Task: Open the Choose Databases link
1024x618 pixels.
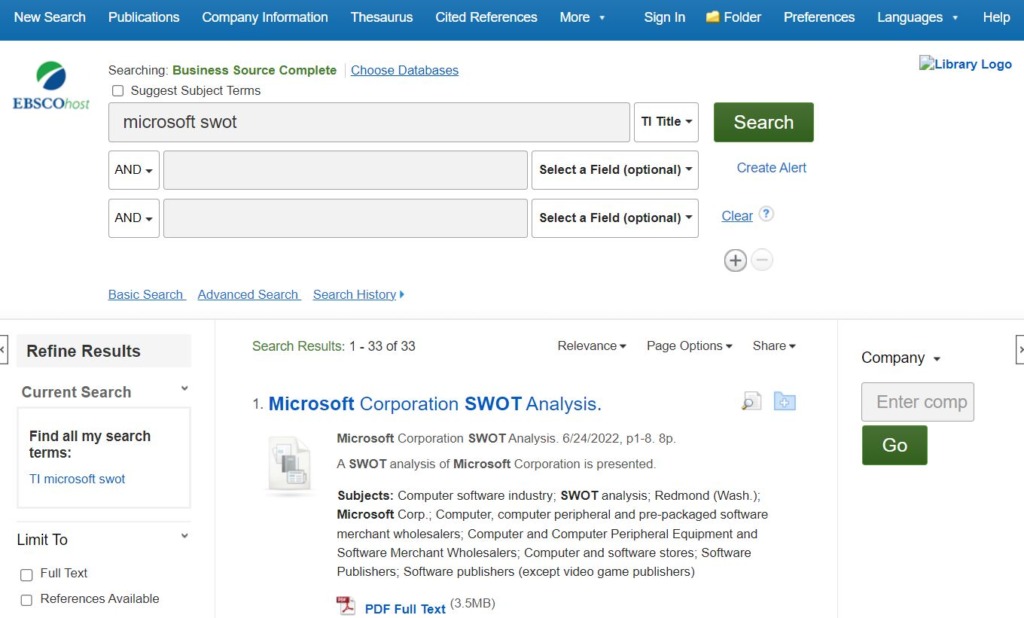Action: (404, 70)
